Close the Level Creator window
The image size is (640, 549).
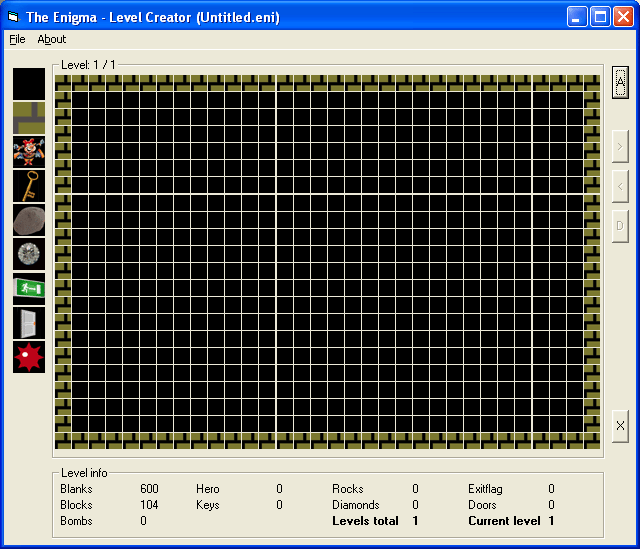[x=623, y=17]
